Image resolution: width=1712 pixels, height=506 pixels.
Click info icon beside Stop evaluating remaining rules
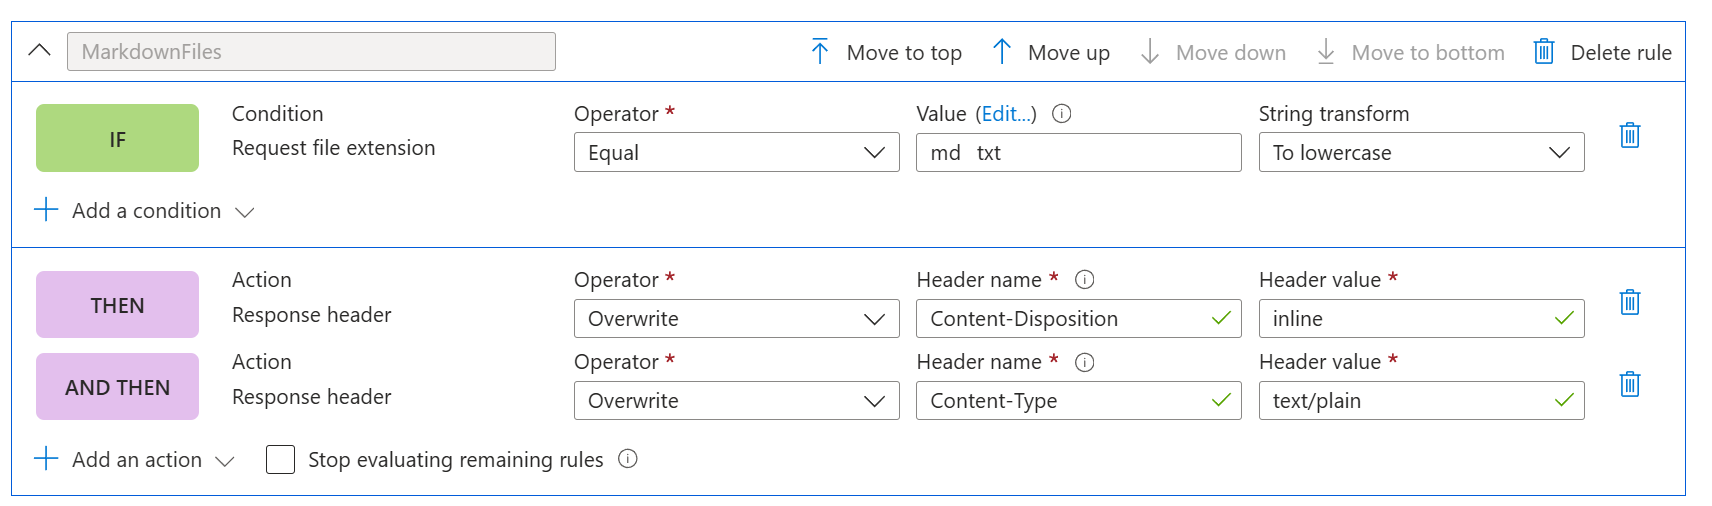(x=627, y=459)
